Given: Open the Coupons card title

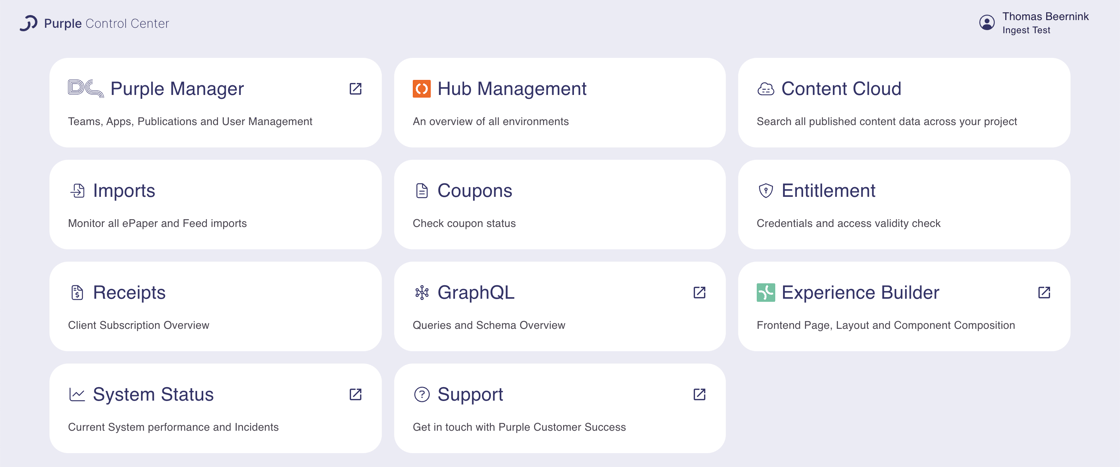Looking at the screenshot, I should coord(475,191).
